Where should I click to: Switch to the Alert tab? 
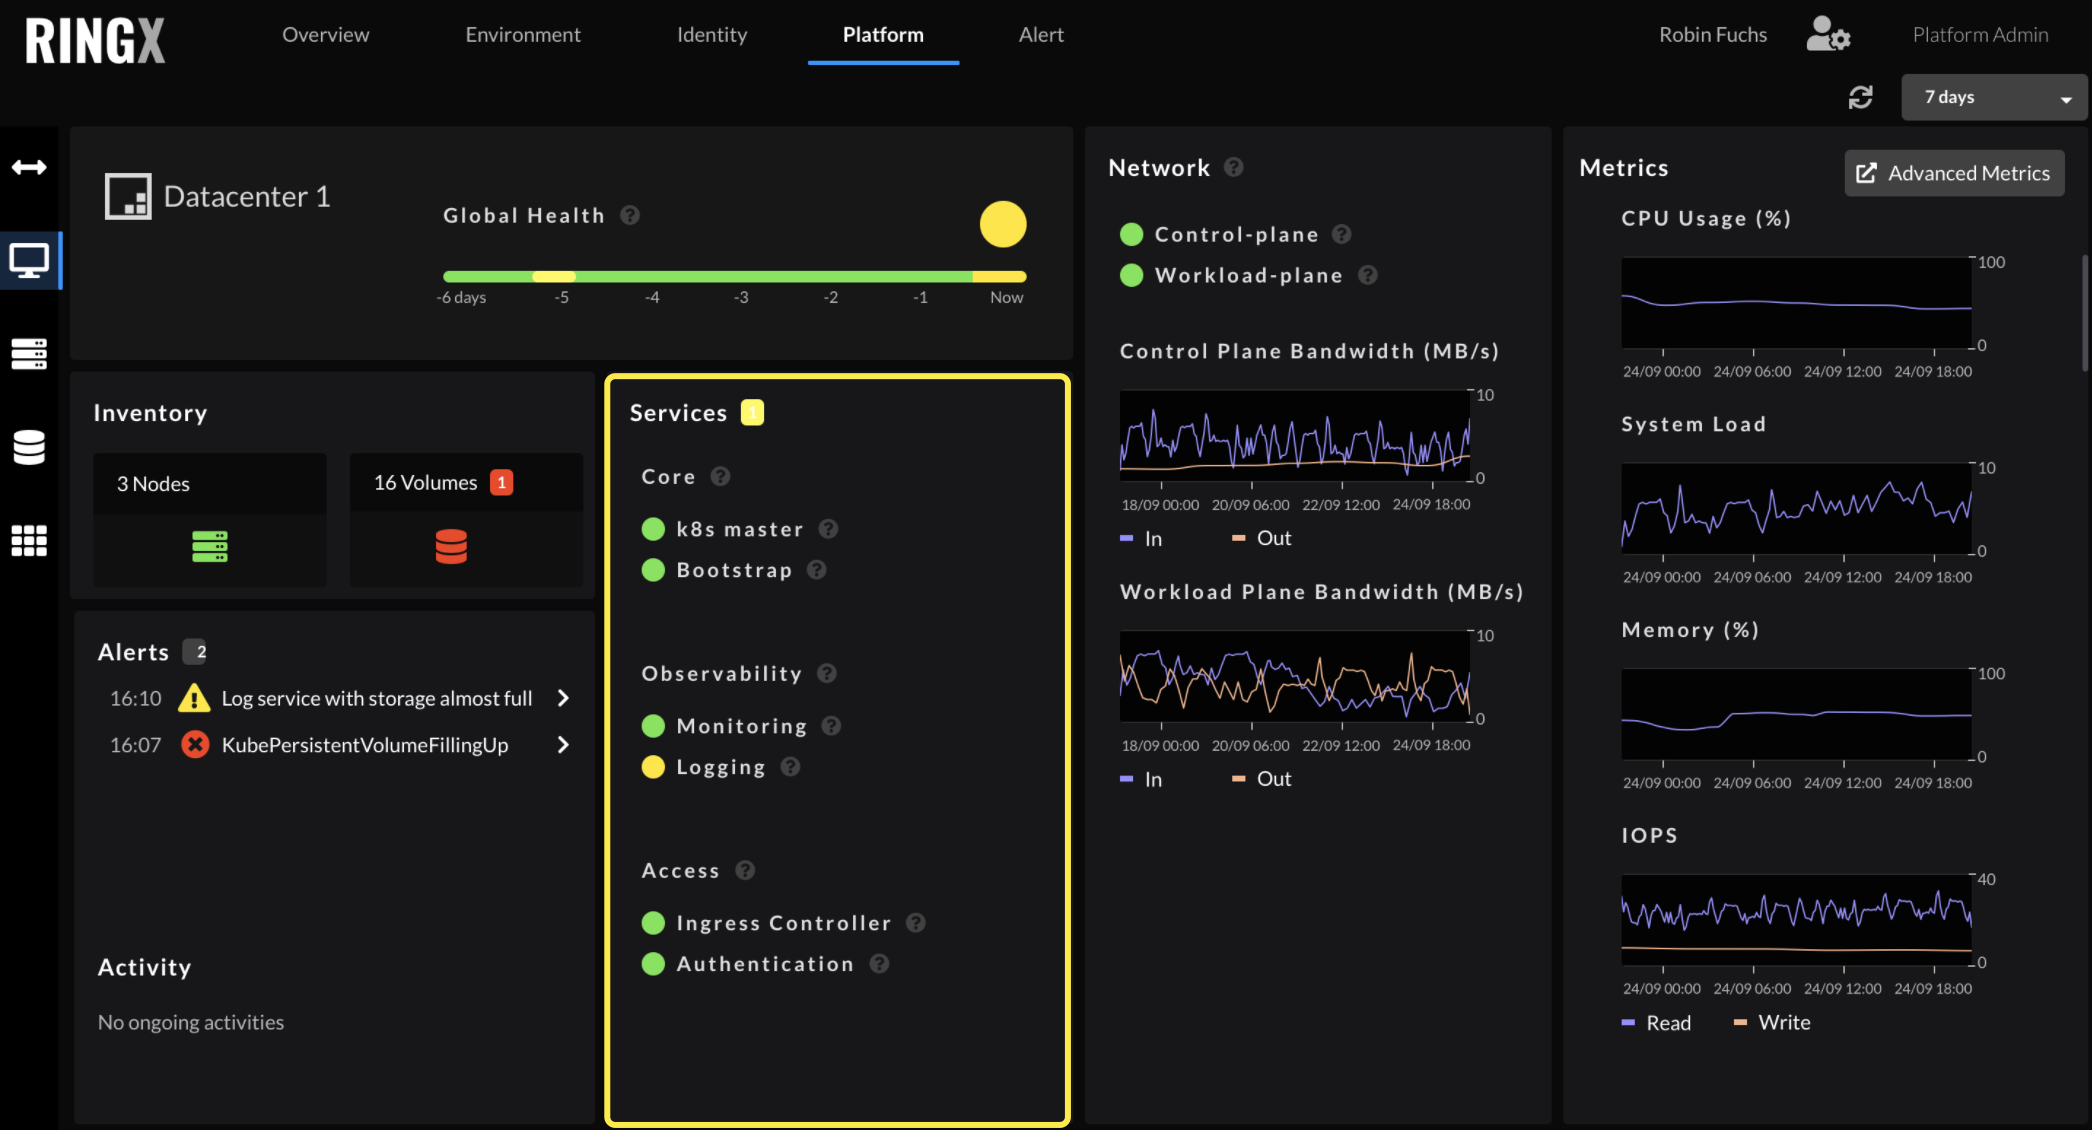[1040, 35]
